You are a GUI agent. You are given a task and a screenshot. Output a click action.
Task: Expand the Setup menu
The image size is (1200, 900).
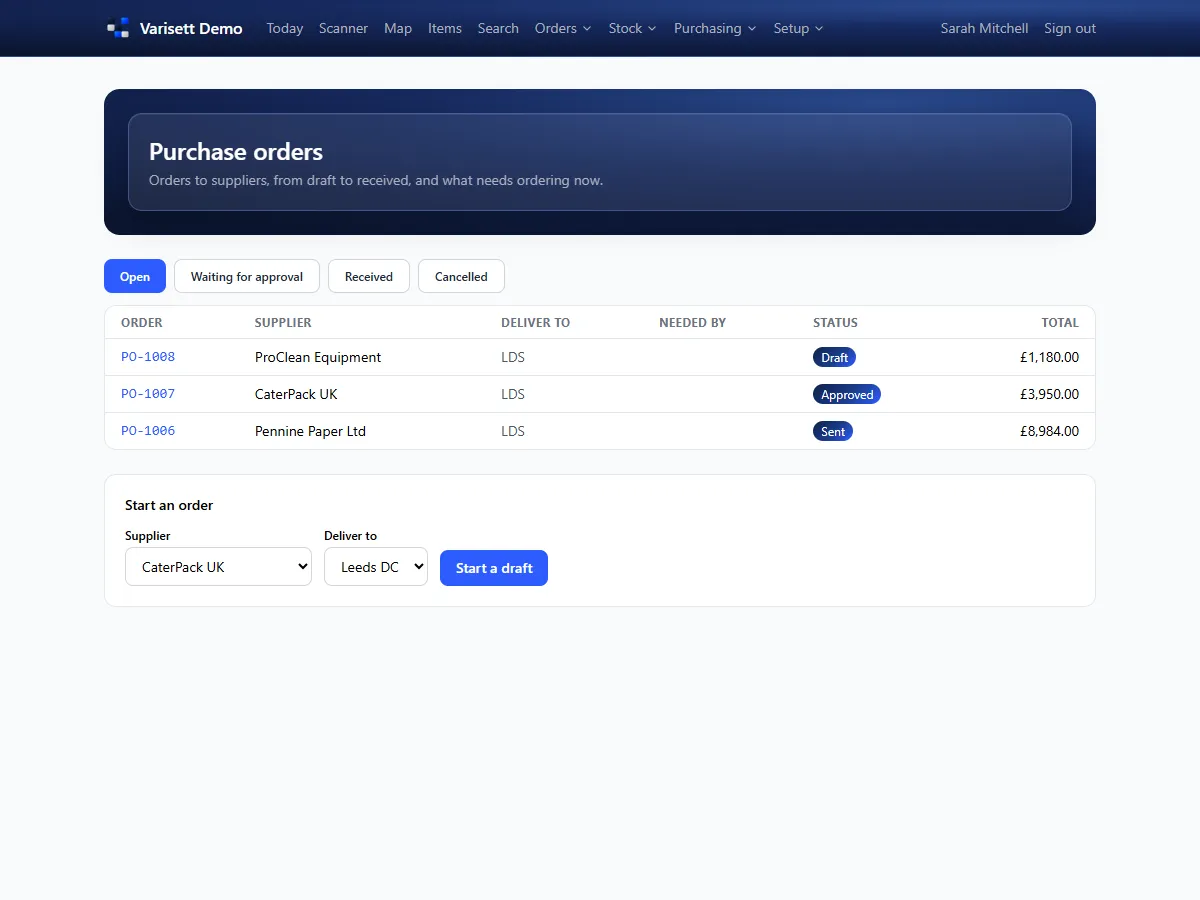point(798,28)
